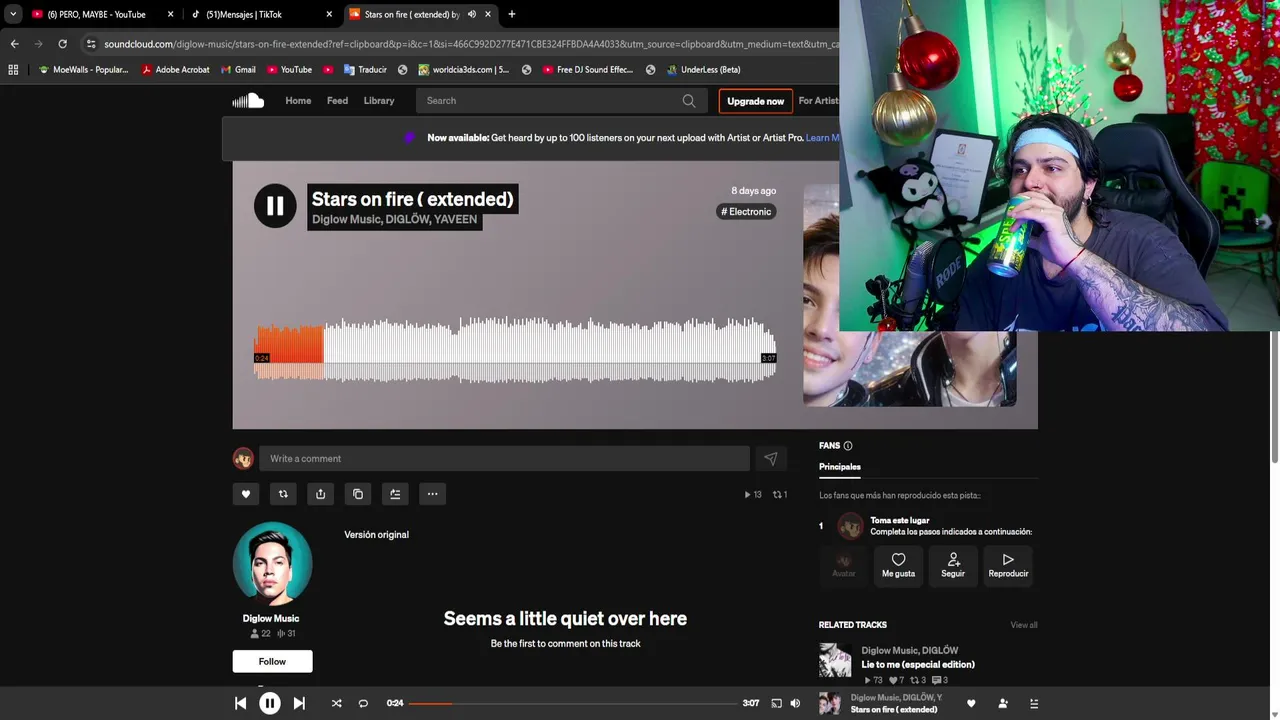Click the Upgrade now button
The width and height of the screenshot is (1280, 720).
[x=755, y=101]
